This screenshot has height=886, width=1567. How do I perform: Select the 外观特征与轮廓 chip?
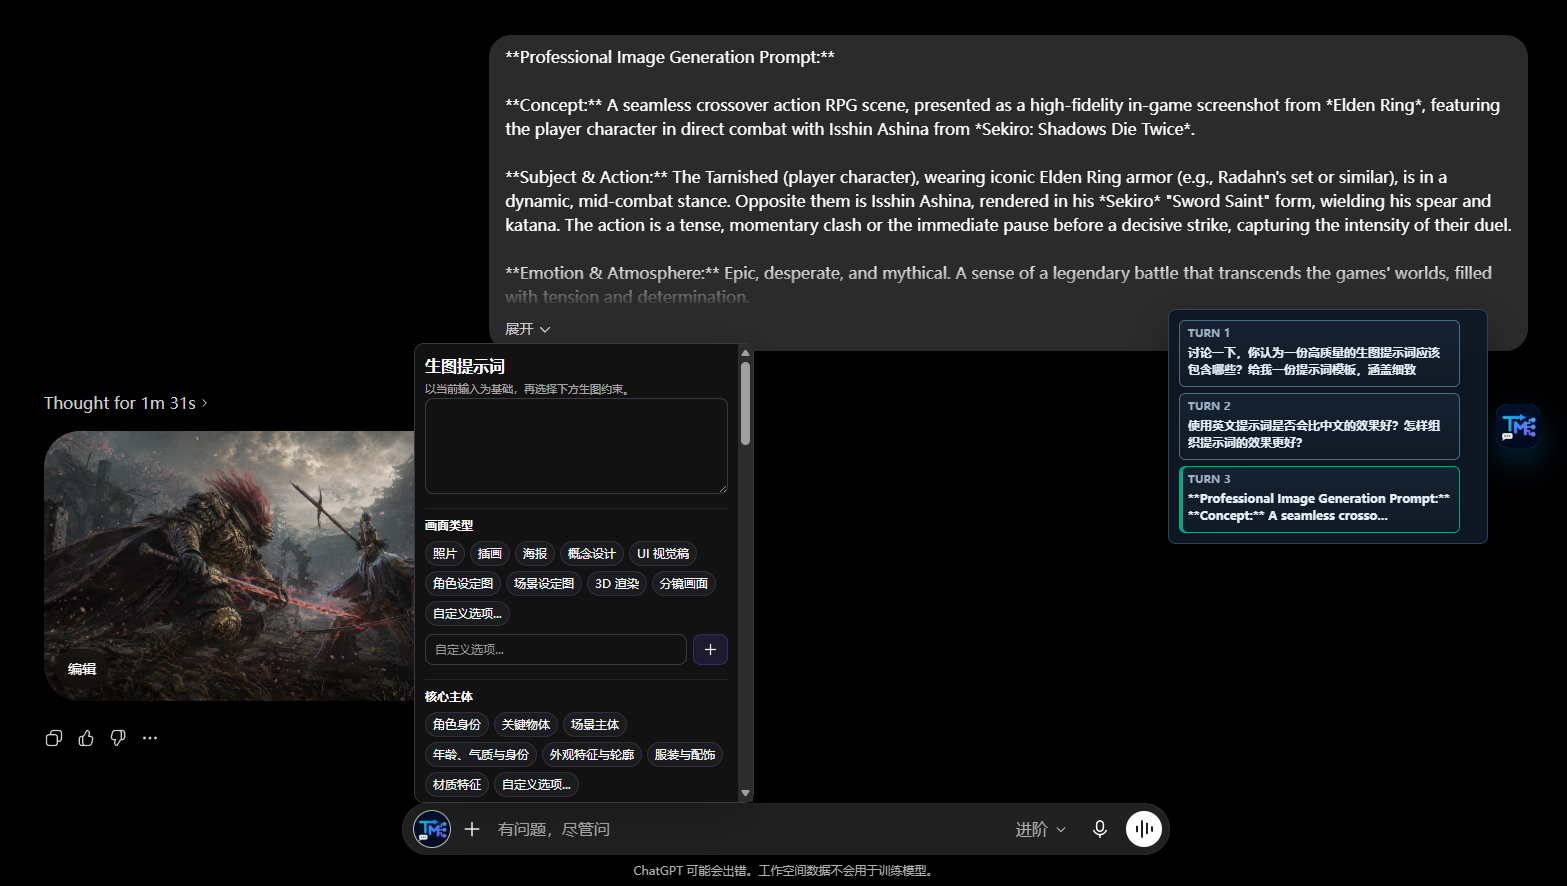click(x=592, y=755)
